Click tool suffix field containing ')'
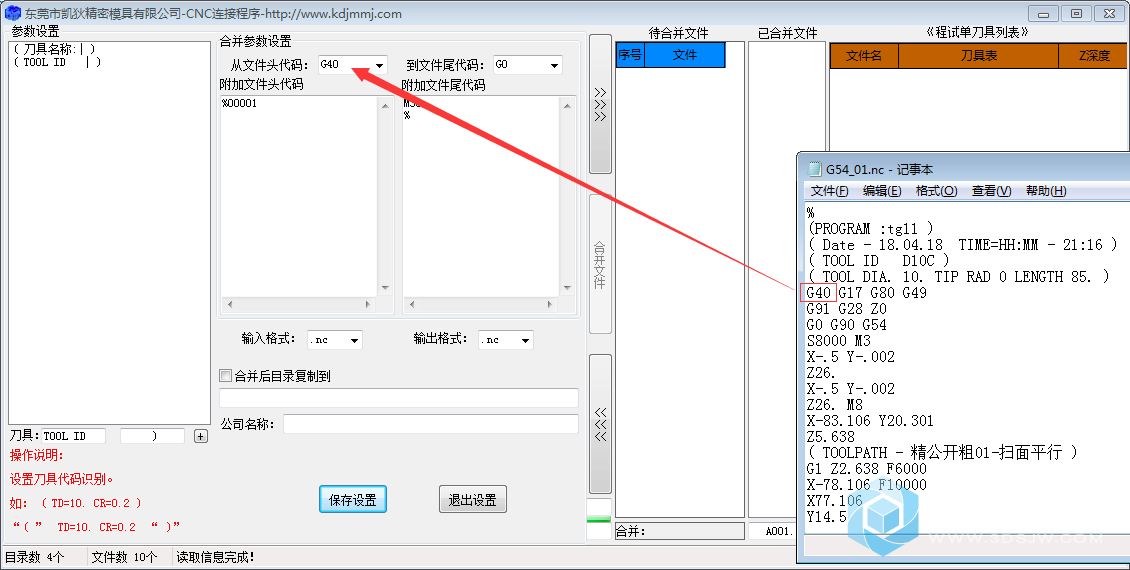 point(152,436)
